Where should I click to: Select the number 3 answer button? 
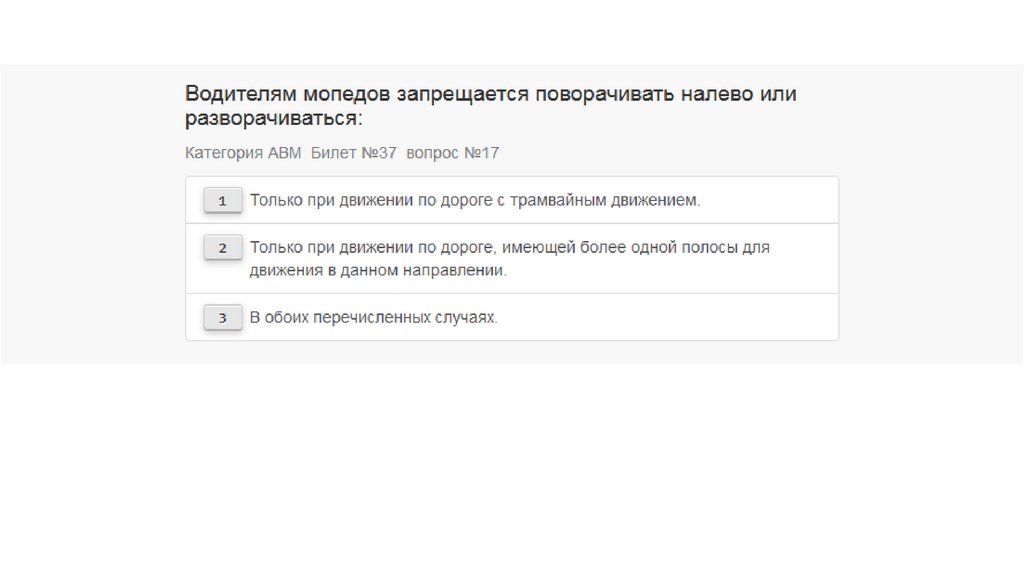(x=222, y=318)
